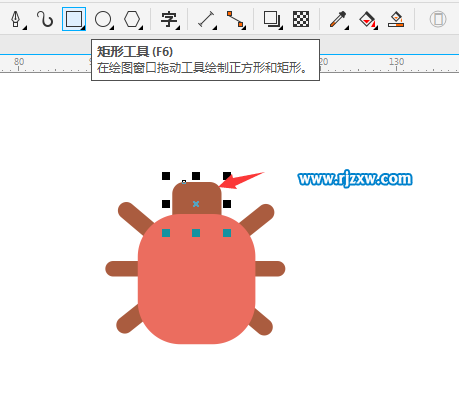Image resolution: width=459 pixels, height=410 pixels.
Task: Pick the Polygon tool
Action: 132,19
